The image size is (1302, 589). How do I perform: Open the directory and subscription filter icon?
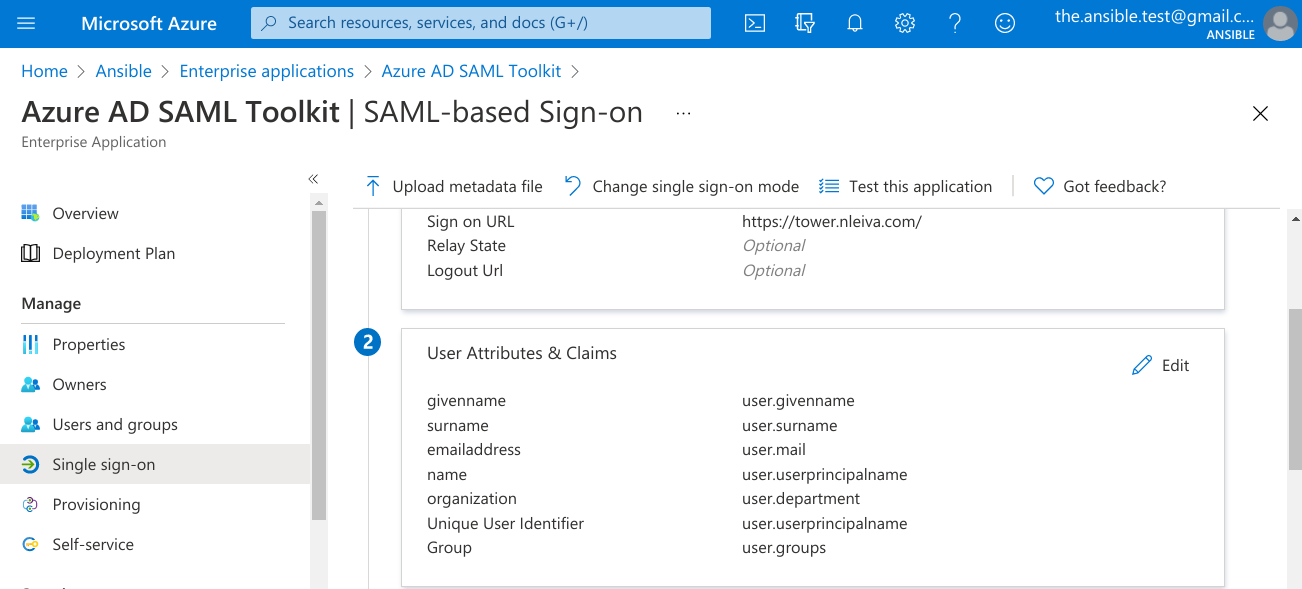point(805,23)
